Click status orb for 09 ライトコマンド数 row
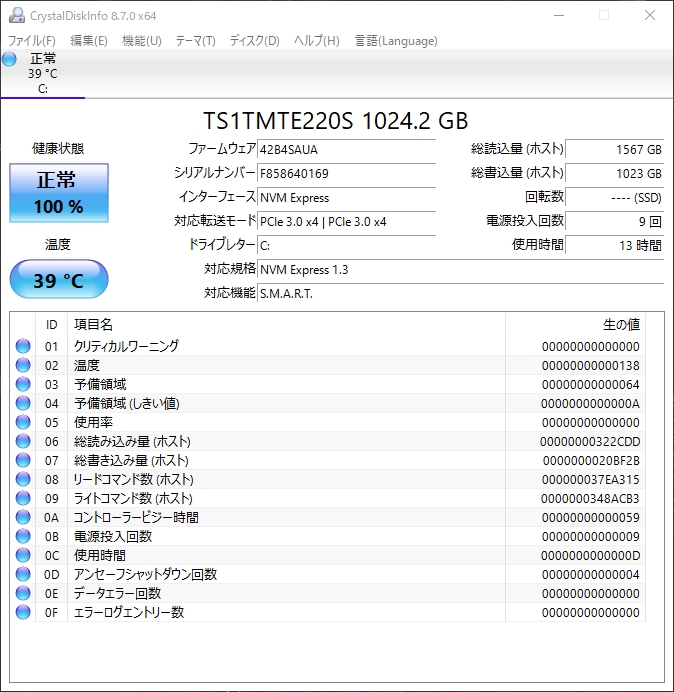Image resolution: width=674 pixels, height=692 pixels. tap(23, 498)
